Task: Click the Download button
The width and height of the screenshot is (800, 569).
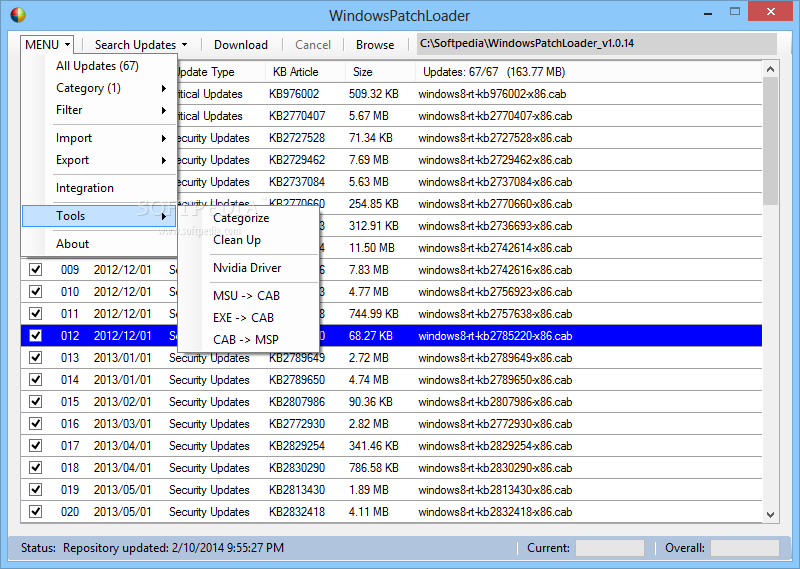Action: pos(241,45)
